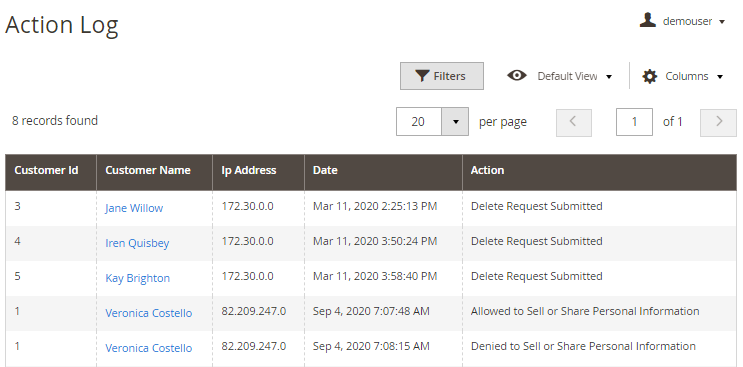Sort by the Date column header
Viewport: 743px width, 367px height.
(383, 170)
